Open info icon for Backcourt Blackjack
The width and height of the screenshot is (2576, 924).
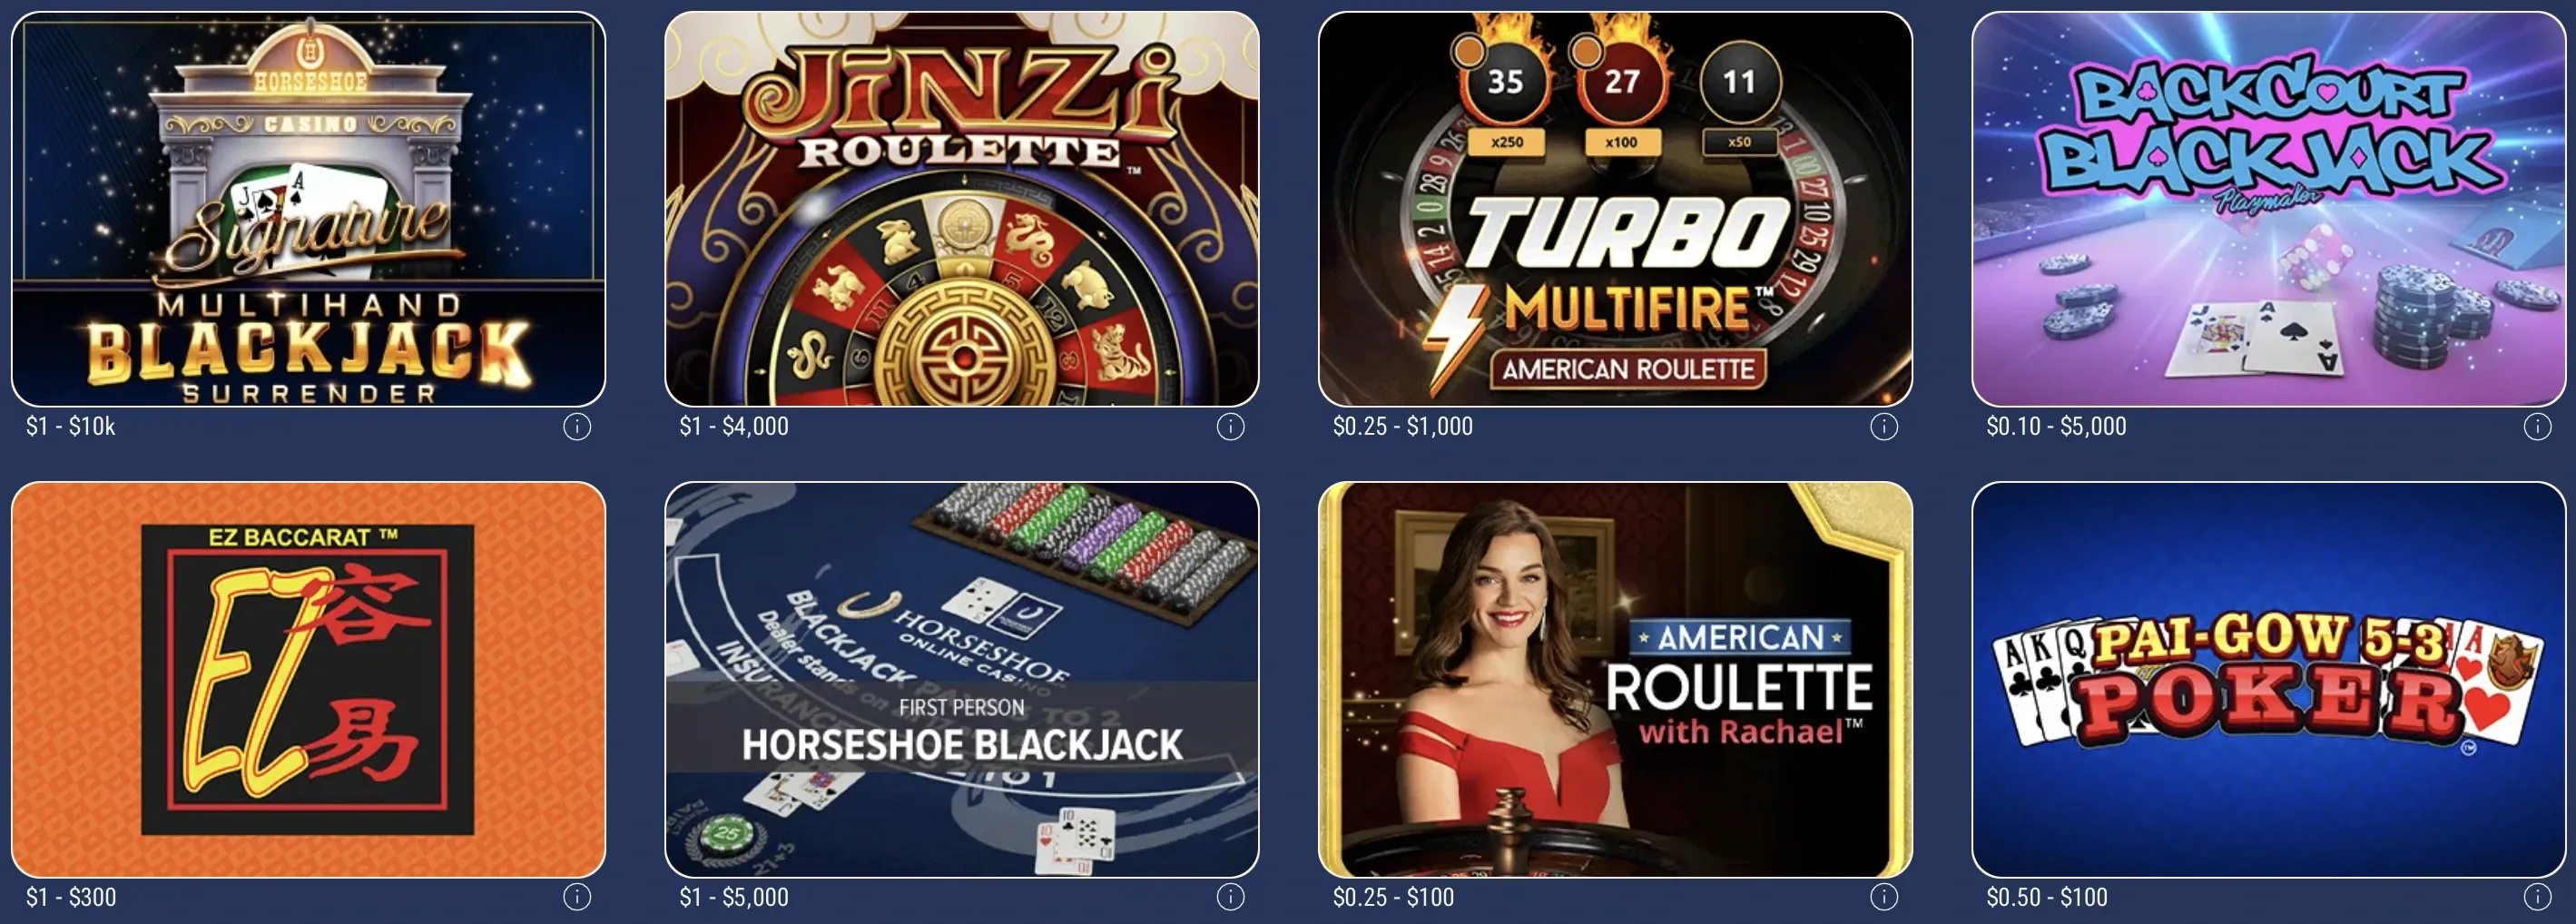2537,427
